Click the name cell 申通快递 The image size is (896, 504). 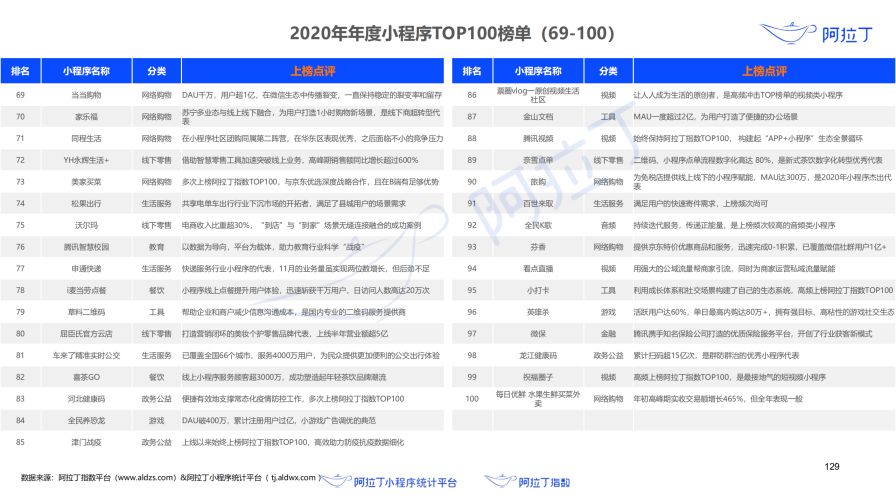86,269
